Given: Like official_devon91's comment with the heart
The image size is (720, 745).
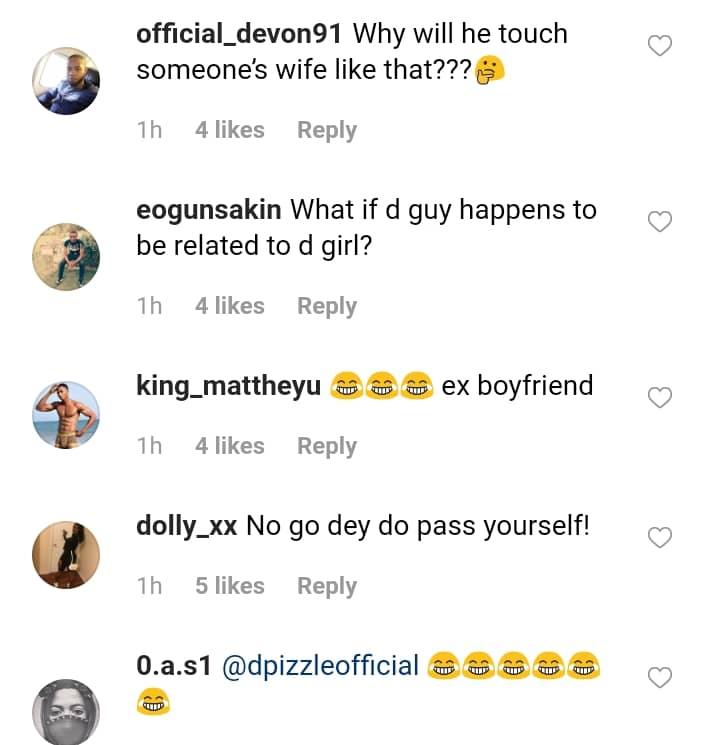Looking at the screenshot, I should 660,45.
